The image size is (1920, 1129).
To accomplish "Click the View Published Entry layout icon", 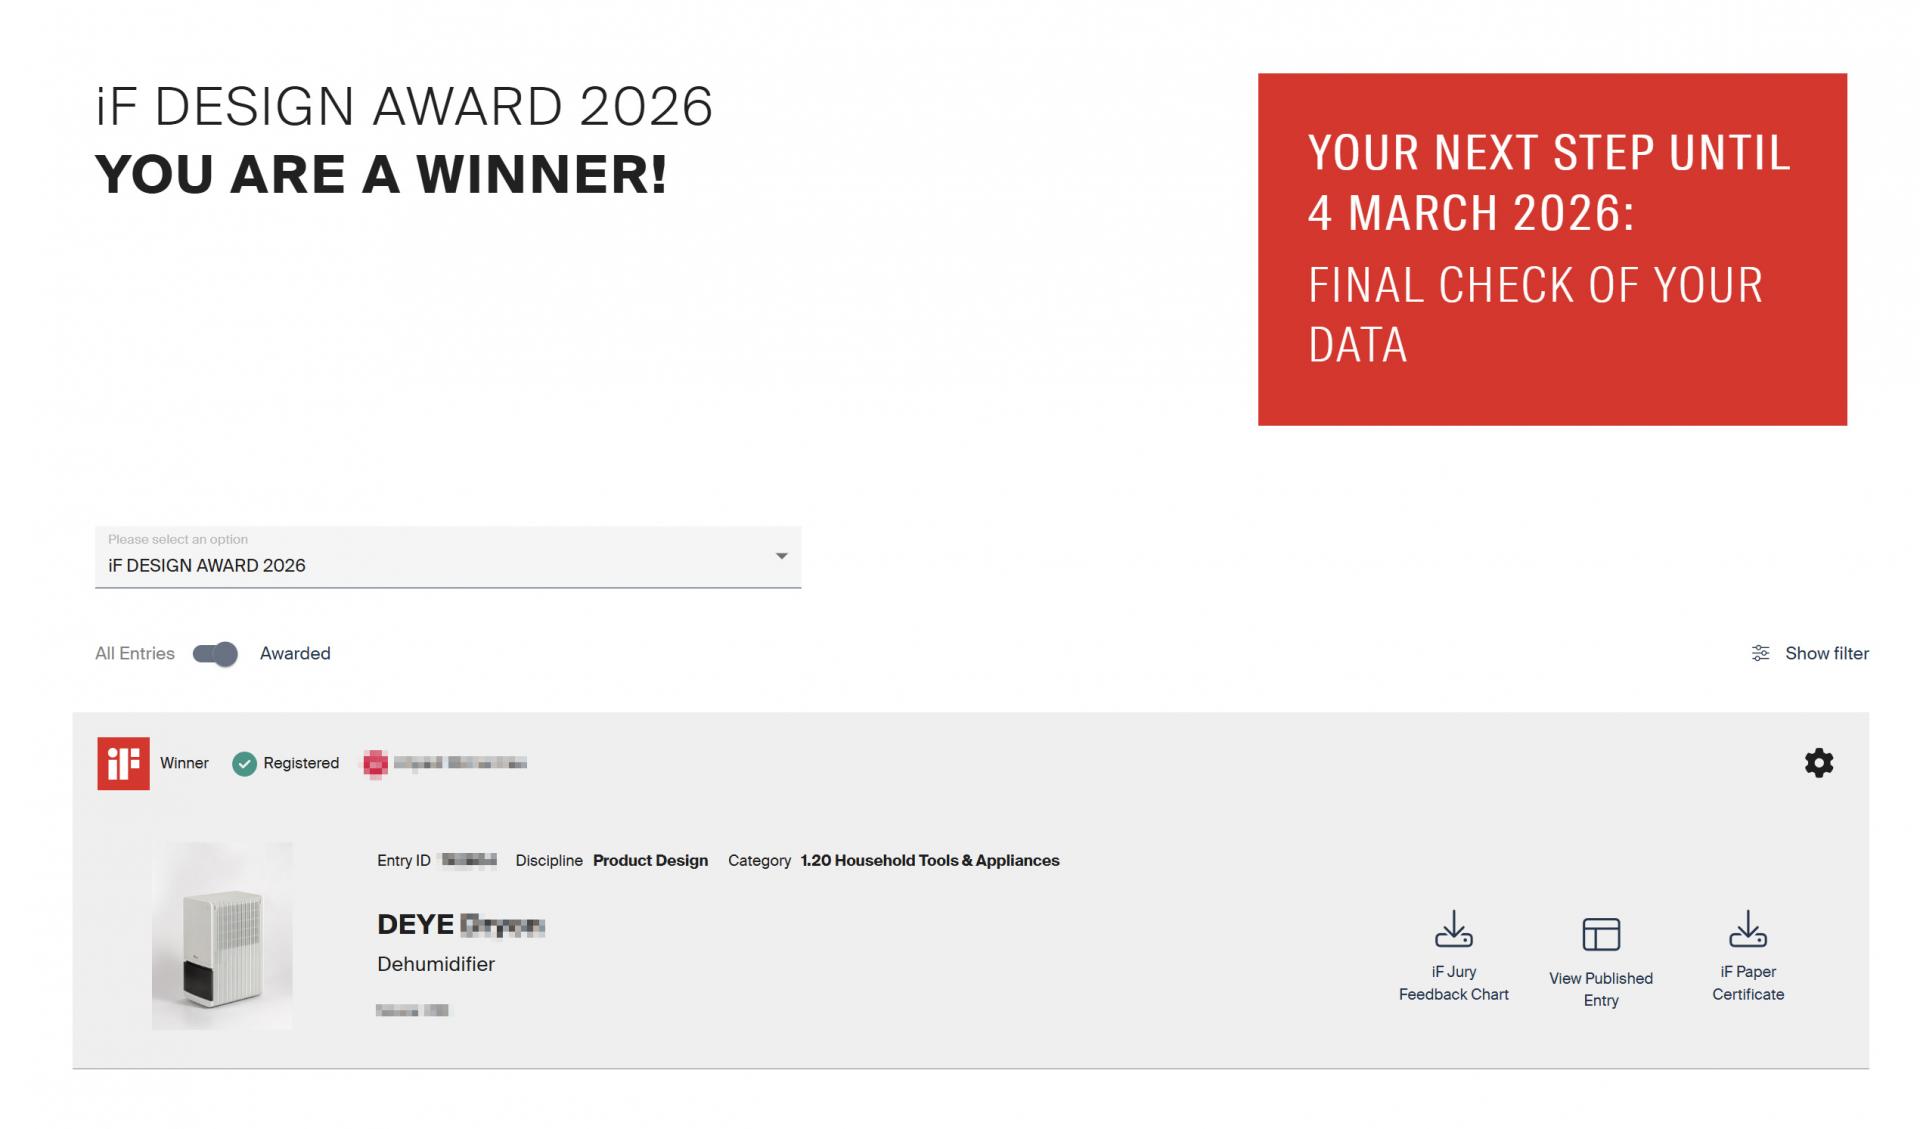I will coord(1600,934).
